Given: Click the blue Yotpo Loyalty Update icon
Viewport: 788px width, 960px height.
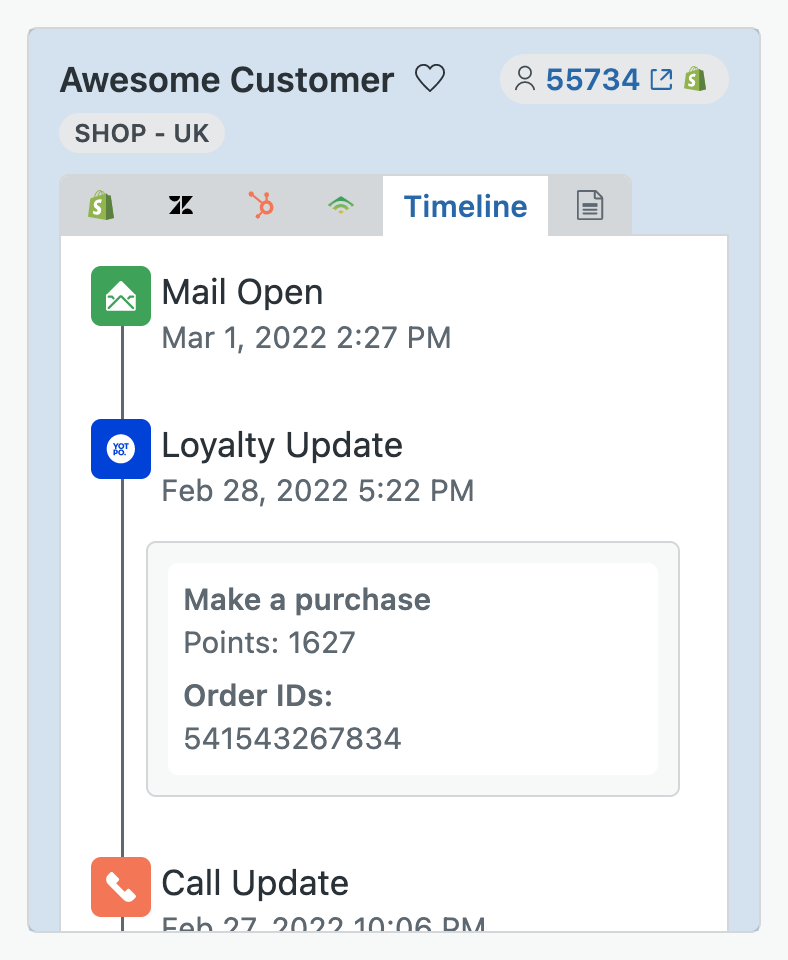Looking at the screenshot, I should point(121,449).
